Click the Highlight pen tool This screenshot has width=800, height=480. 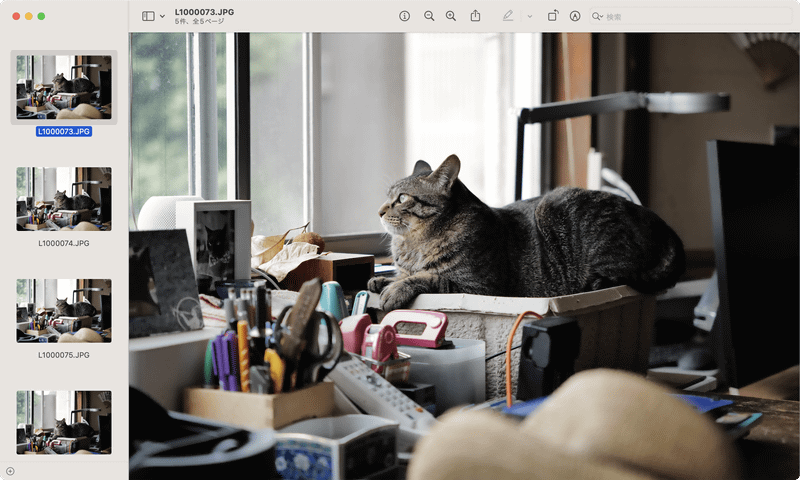(x=508, y=16)
